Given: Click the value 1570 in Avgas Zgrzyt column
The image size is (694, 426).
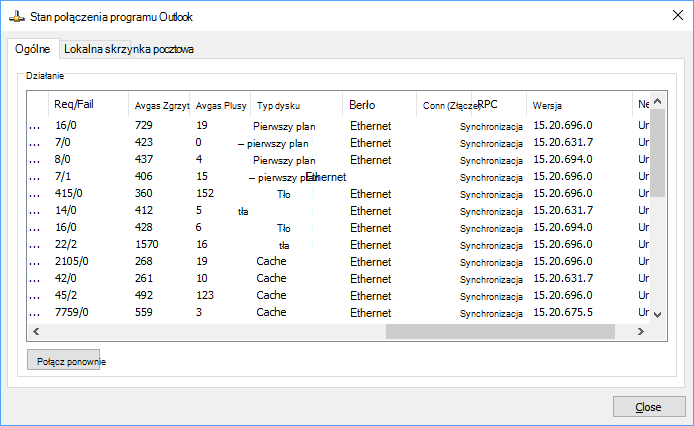Looking at the screenshot, I should click(x=147, y=244).
